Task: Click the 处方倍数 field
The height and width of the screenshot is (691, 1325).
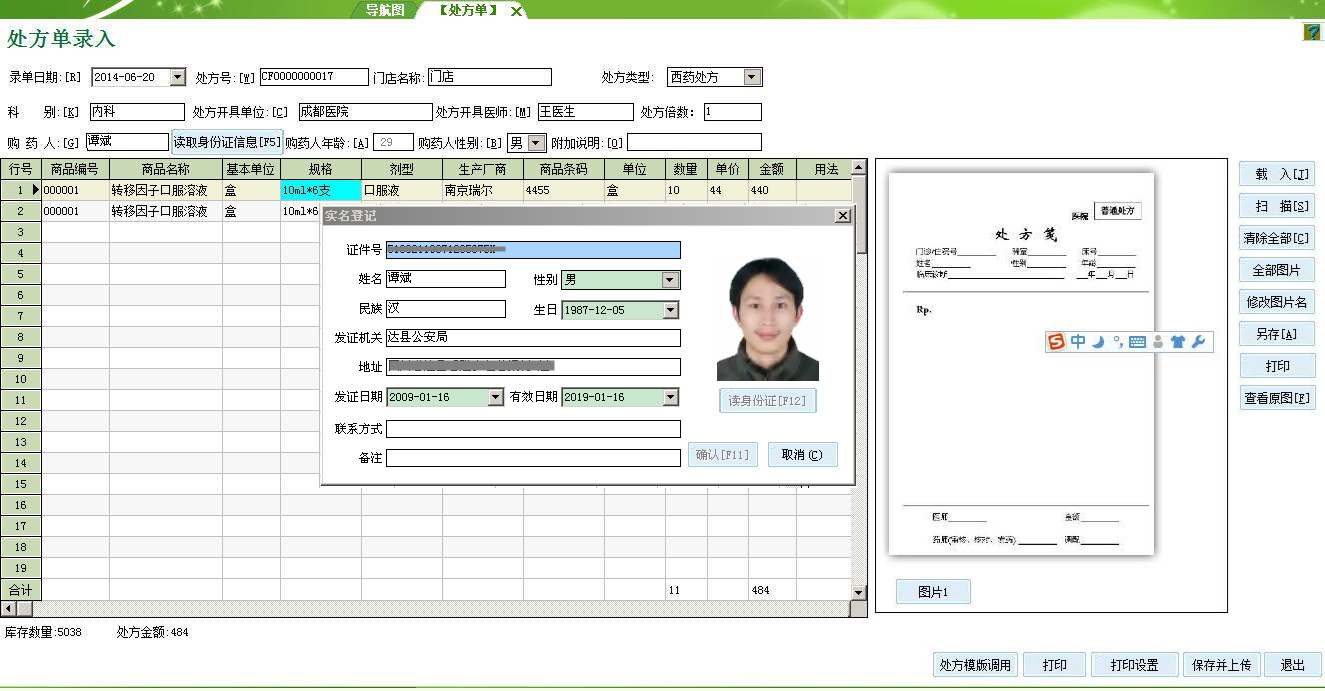Action: [x=733, y=112]
